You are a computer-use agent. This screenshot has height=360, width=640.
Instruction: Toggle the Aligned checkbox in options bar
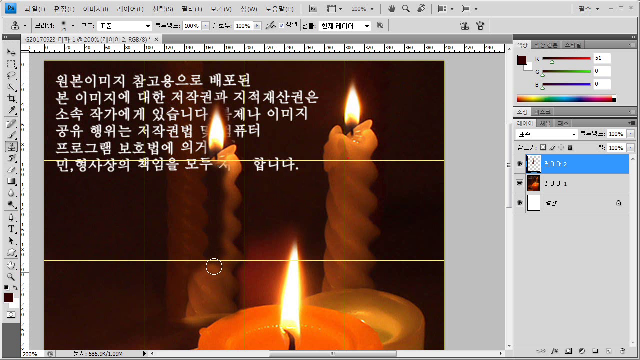coord(282,26)
